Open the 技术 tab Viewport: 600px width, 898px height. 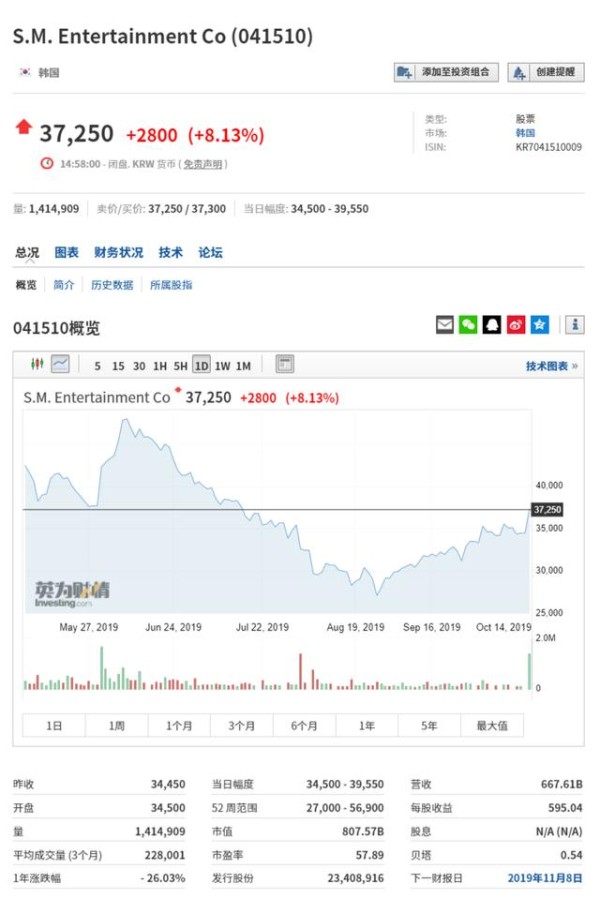tap(171, 253)
